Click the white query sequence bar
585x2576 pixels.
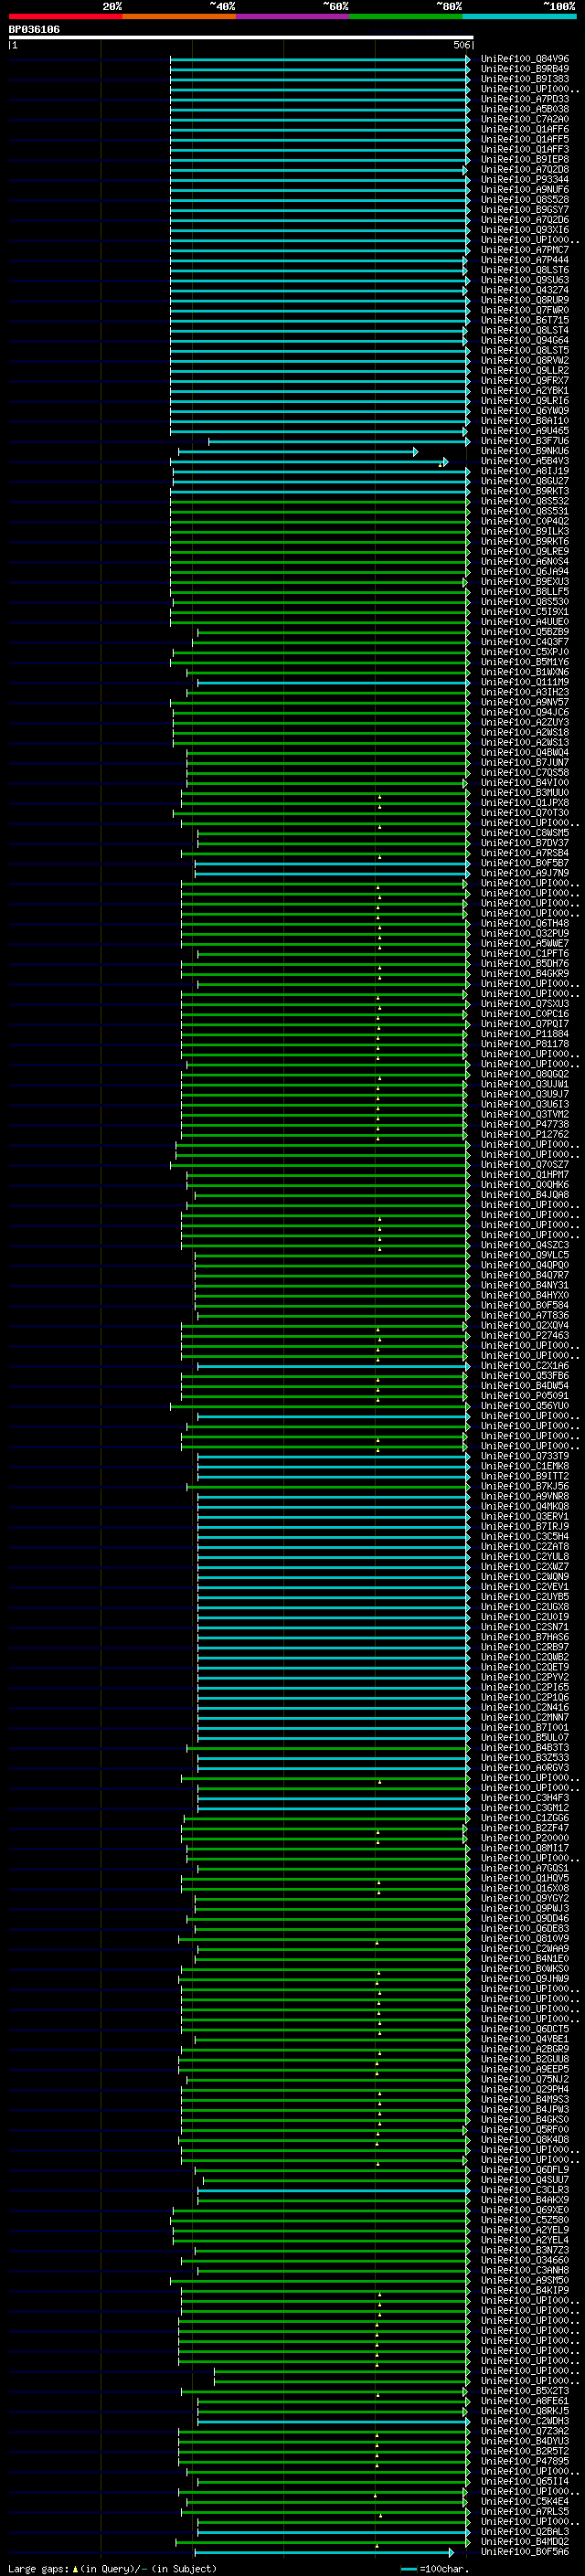point(241,38)
